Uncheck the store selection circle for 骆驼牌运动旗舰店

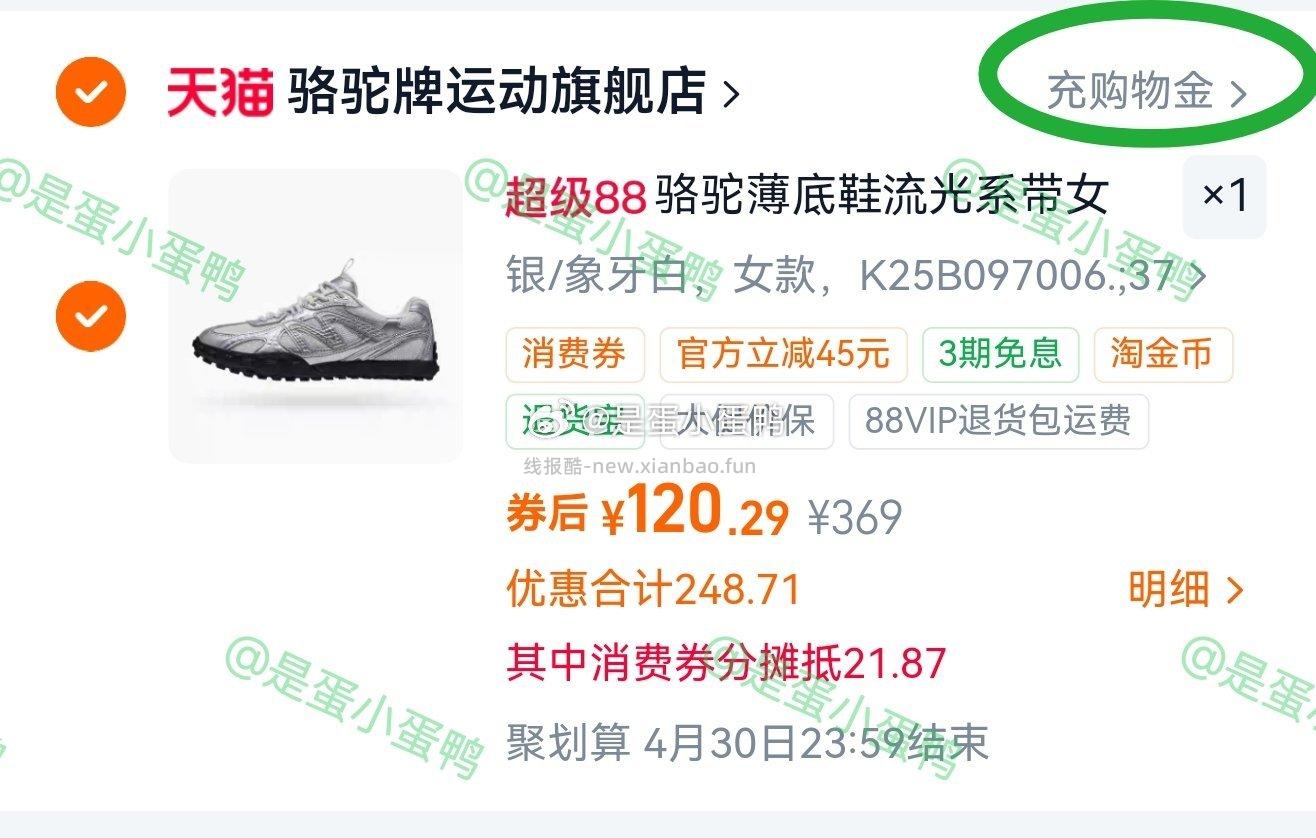[x=91, y=92]
